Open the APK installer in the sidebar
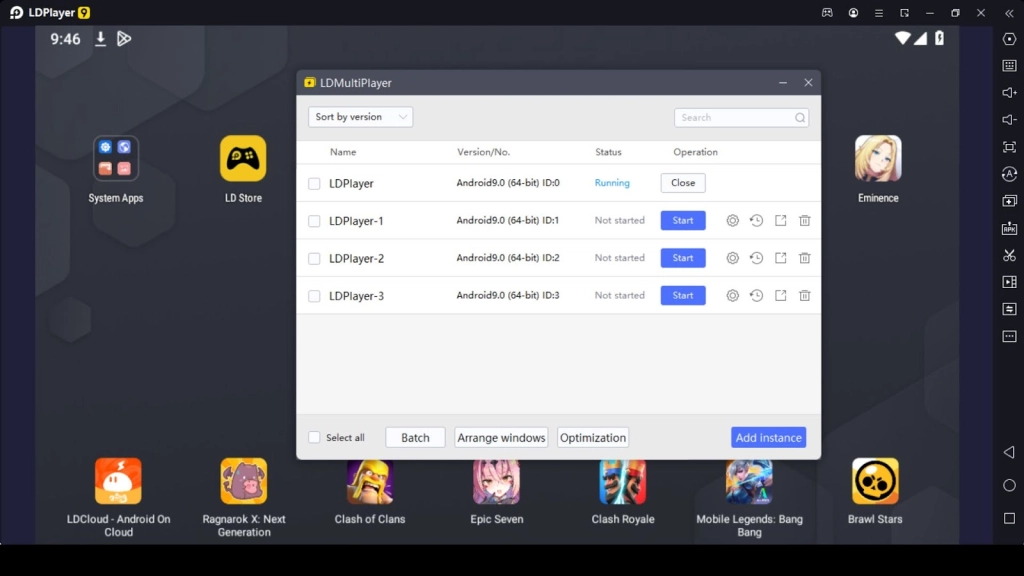Viewport: 1024px width, 576px height. point(1009,229)
